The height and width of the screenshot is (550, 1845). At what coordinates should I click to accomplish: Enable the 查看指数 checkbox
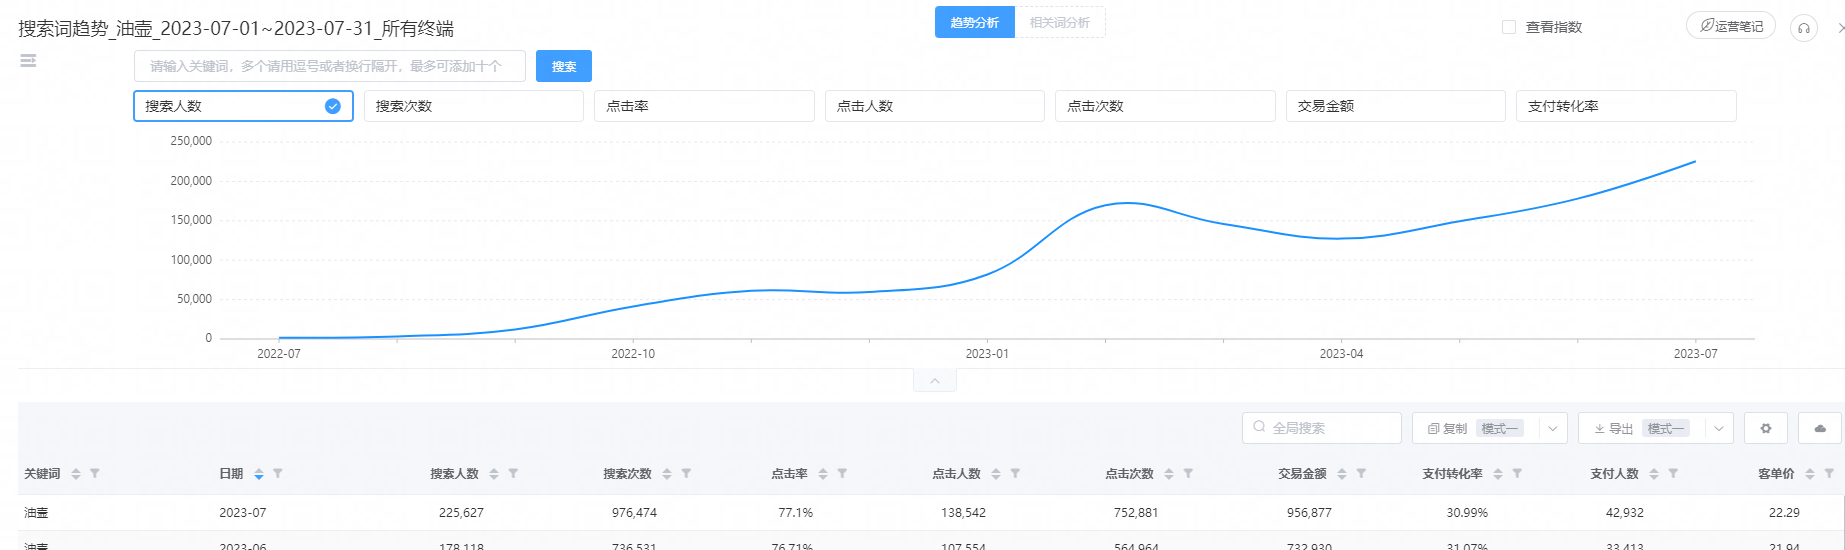1509,27
